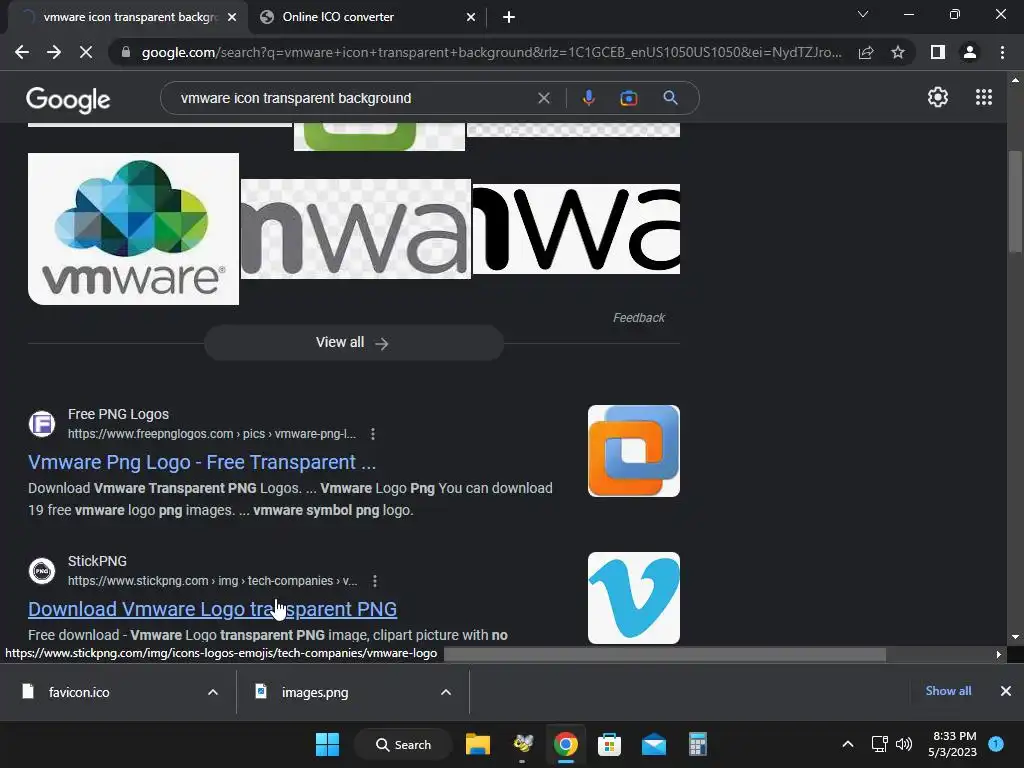
Task: Open the images.png downloaded file
Action: pyautogui.click(x=315, y=692)
